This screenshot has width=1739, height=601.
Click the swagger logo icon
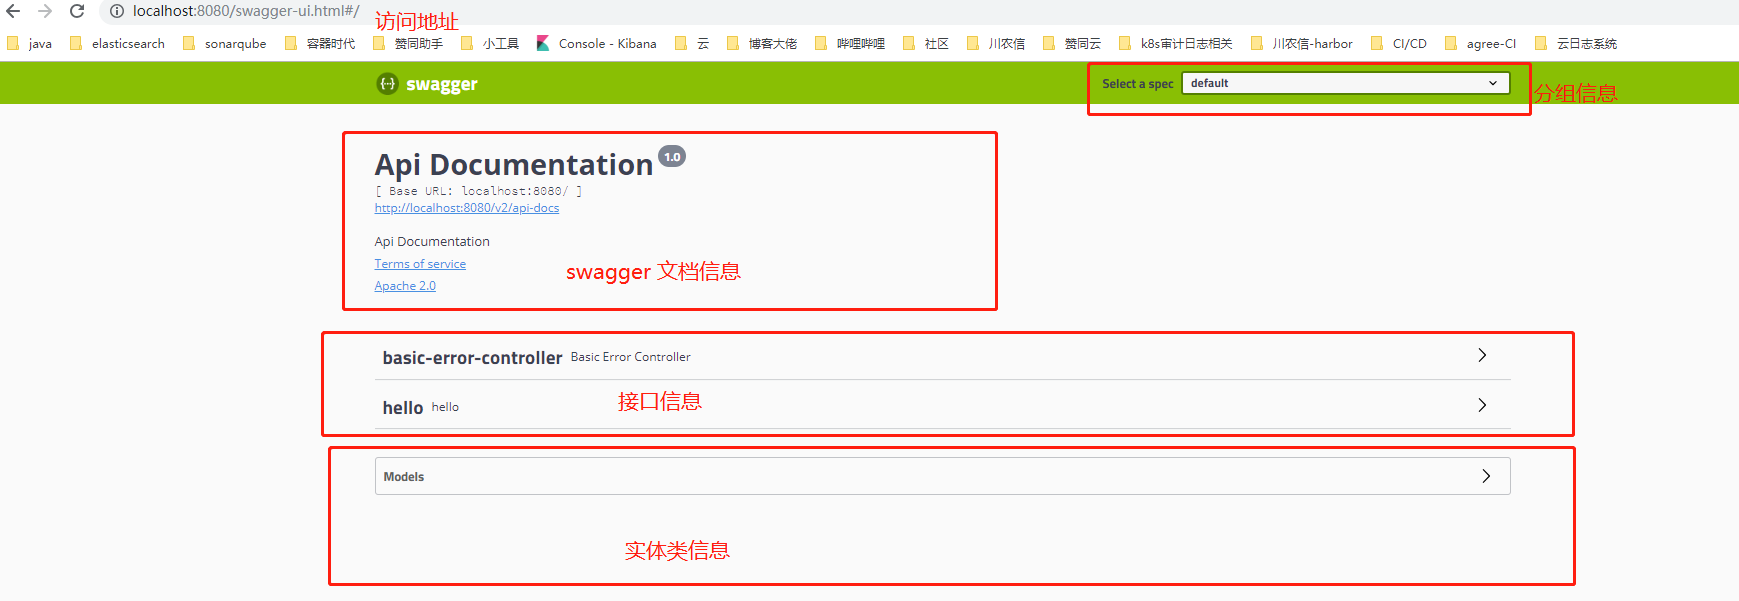(x=387, y=84)
